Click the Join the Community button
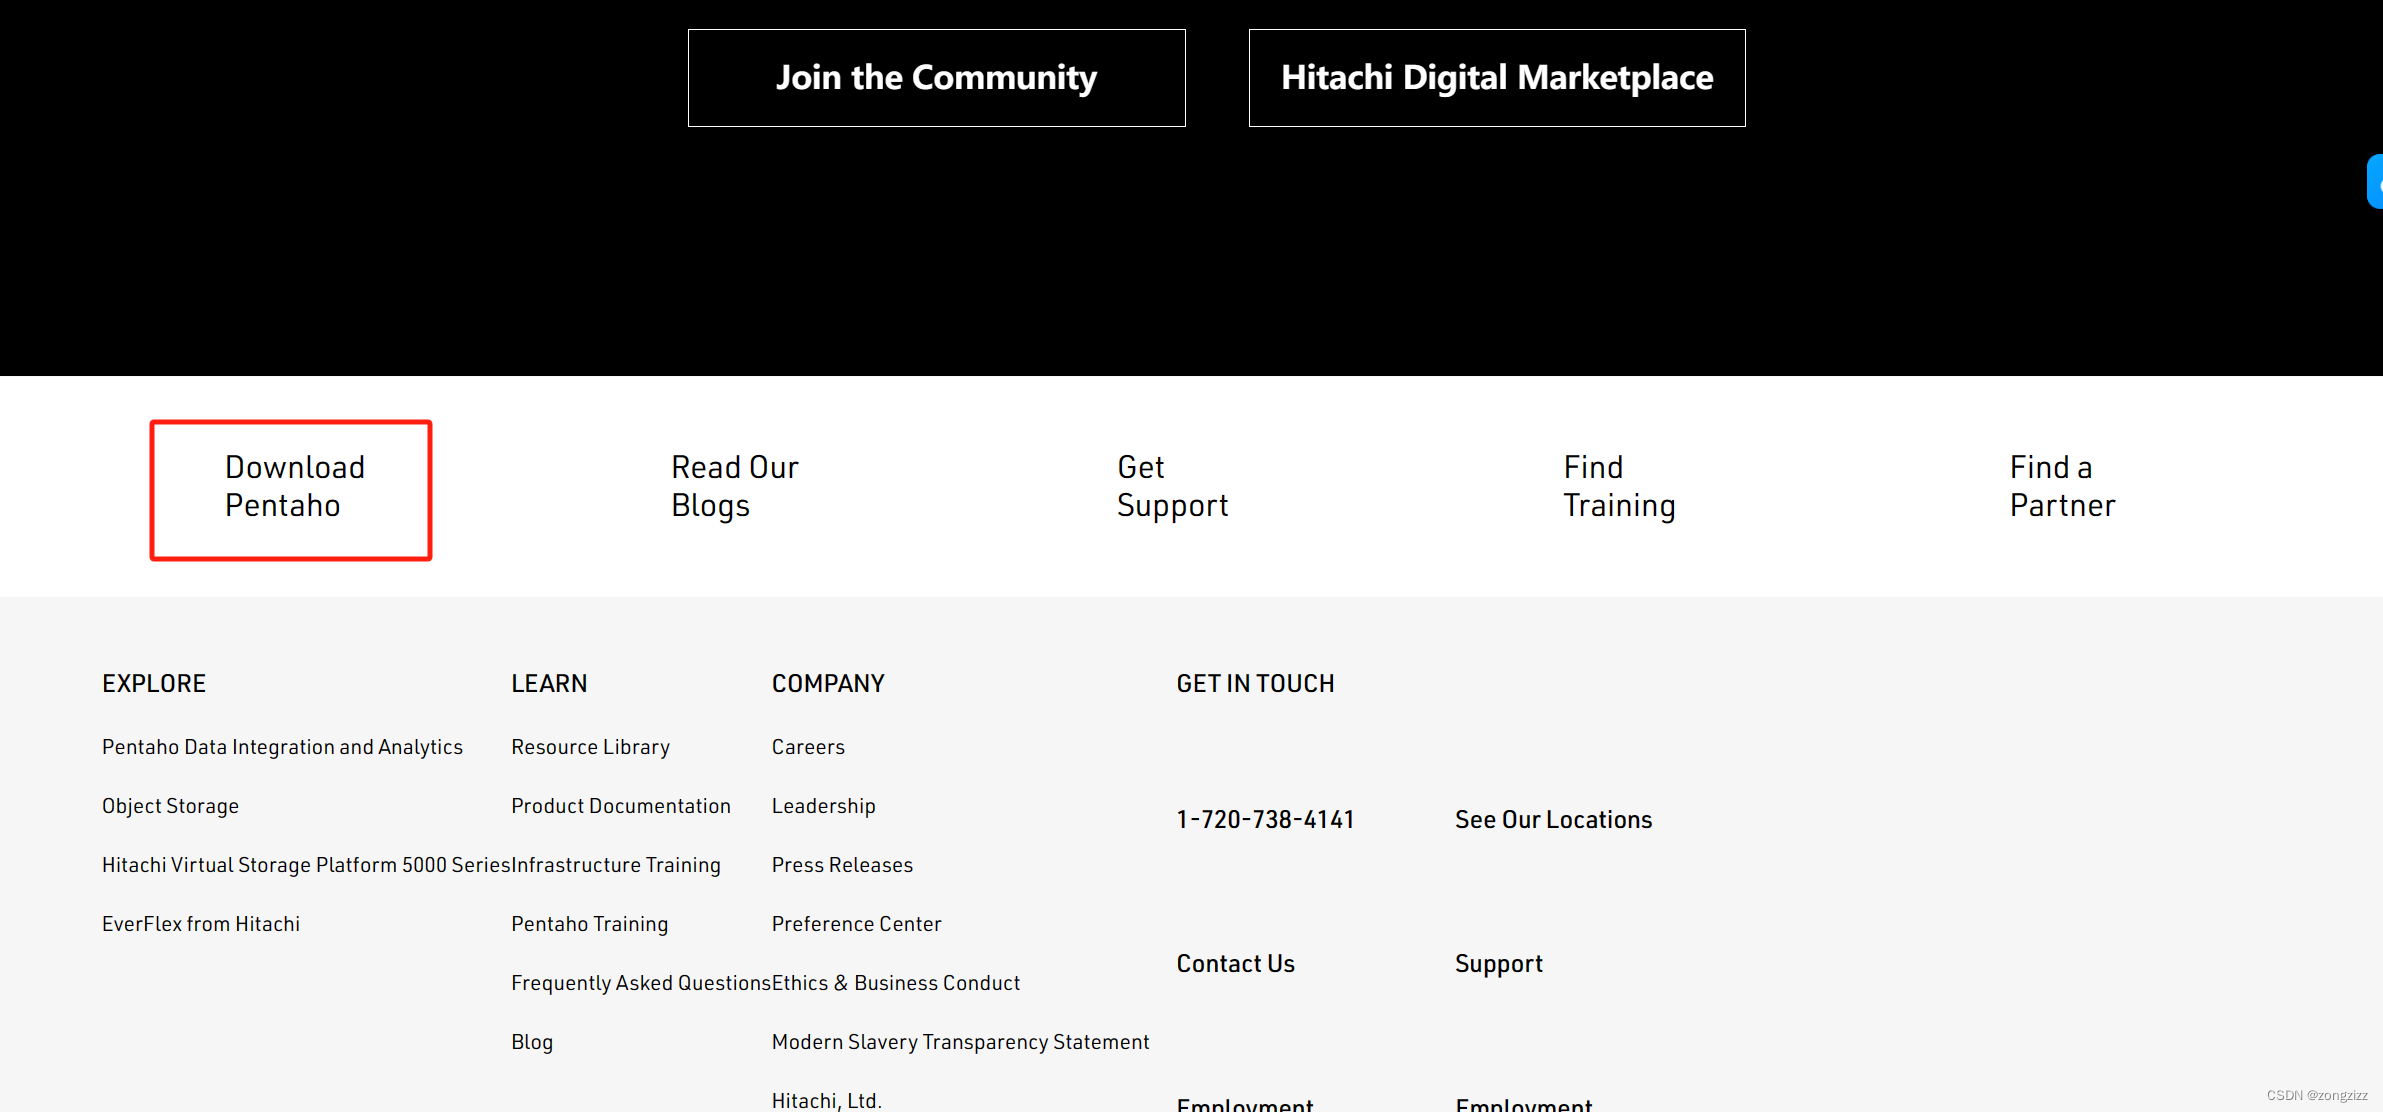This screenshot has height=1112, width=2383. [936, 78]
